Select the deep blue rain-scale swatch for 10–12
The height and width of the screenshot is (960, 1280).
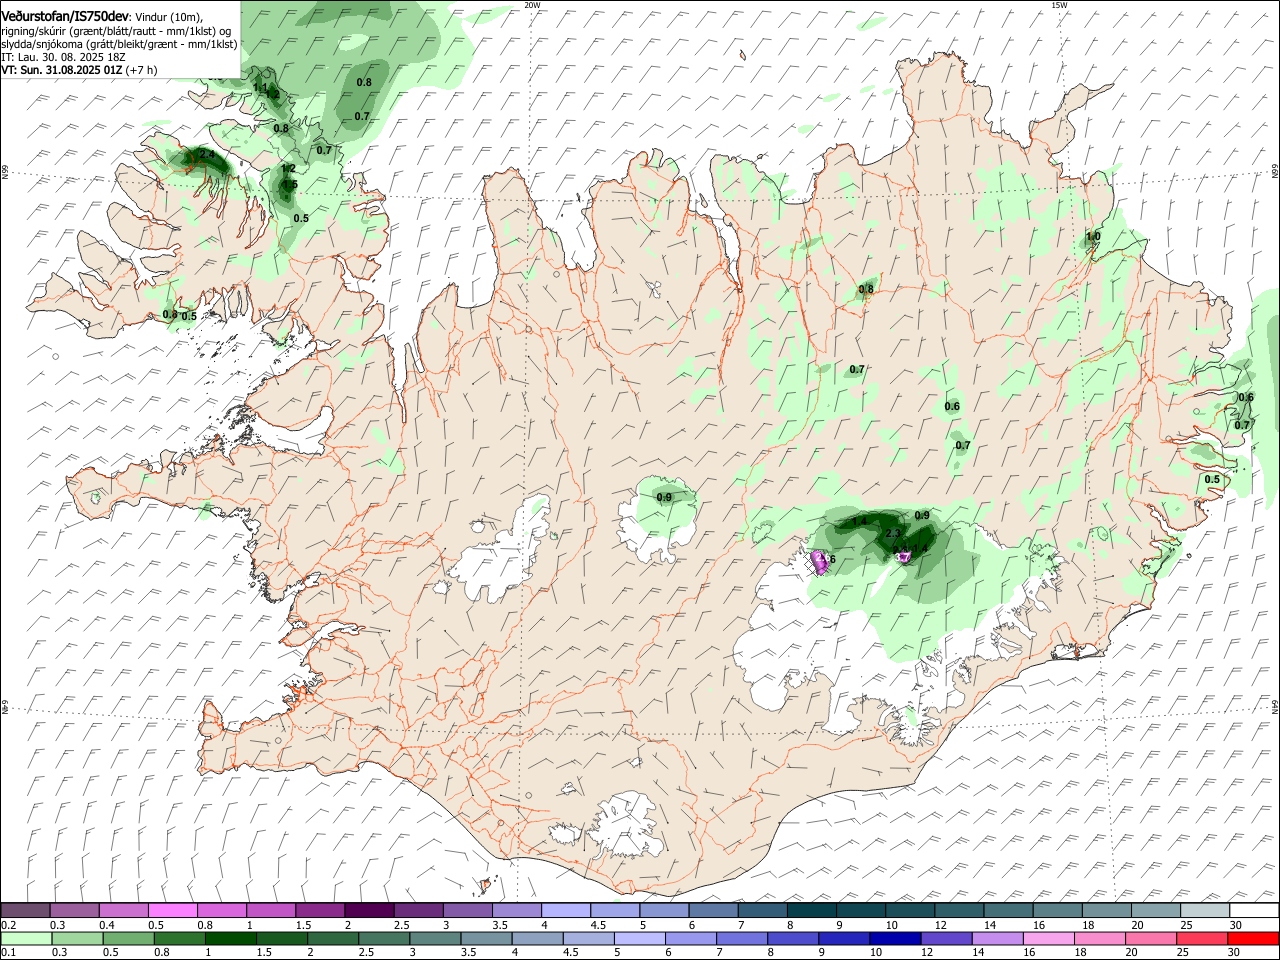pyautogui.click(x=895, y=939)
